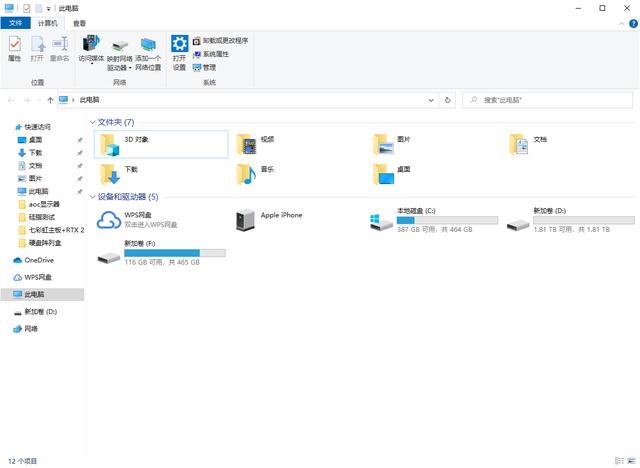Open the 音乐 folder icon
This screenshot has height=468, width=640.
tap(247, 174)
